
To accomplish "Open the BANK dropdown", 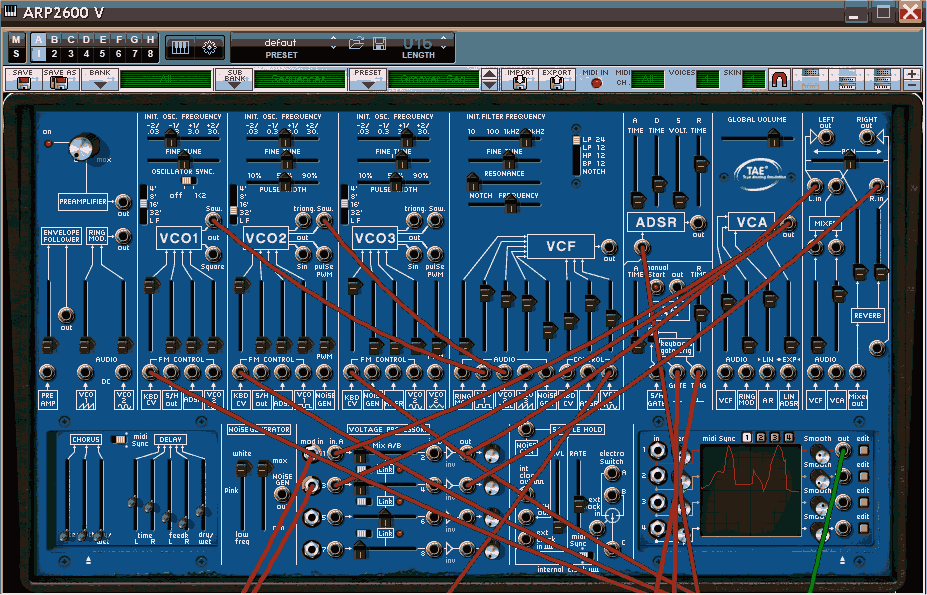I will click(x=100, y=80).
